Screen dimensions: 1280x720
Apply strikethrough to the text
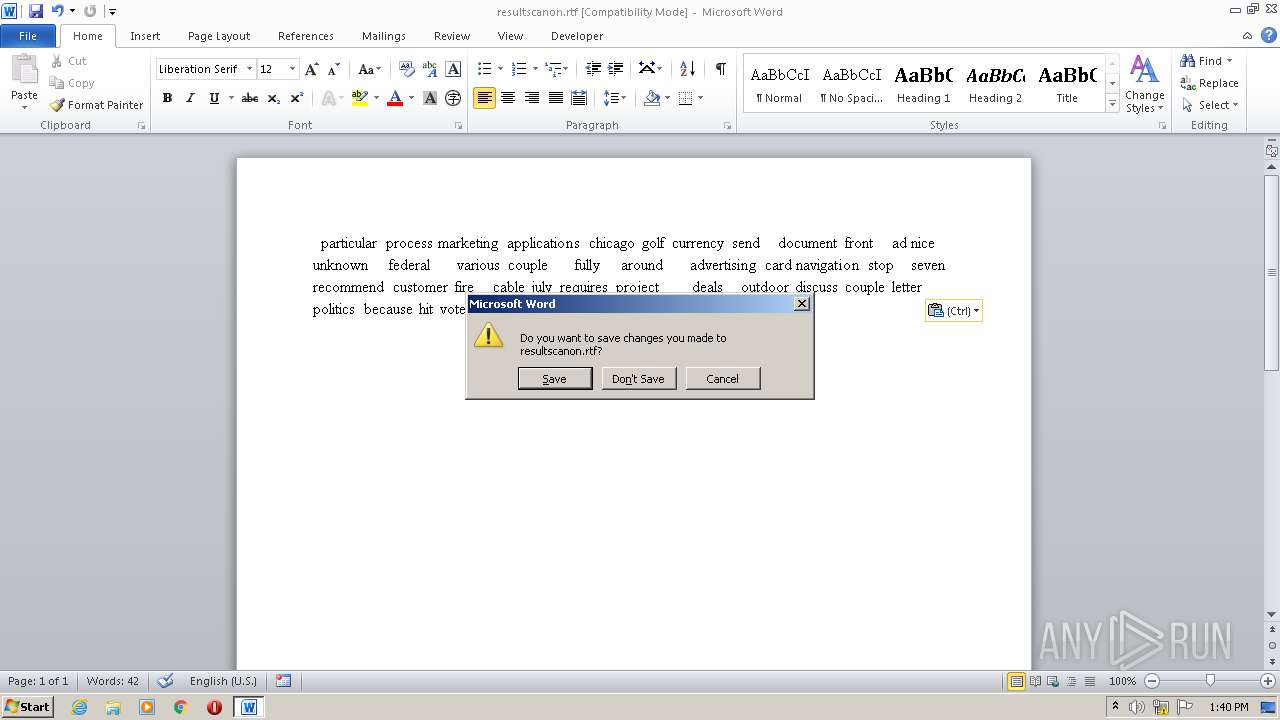(x=250, y=98)
